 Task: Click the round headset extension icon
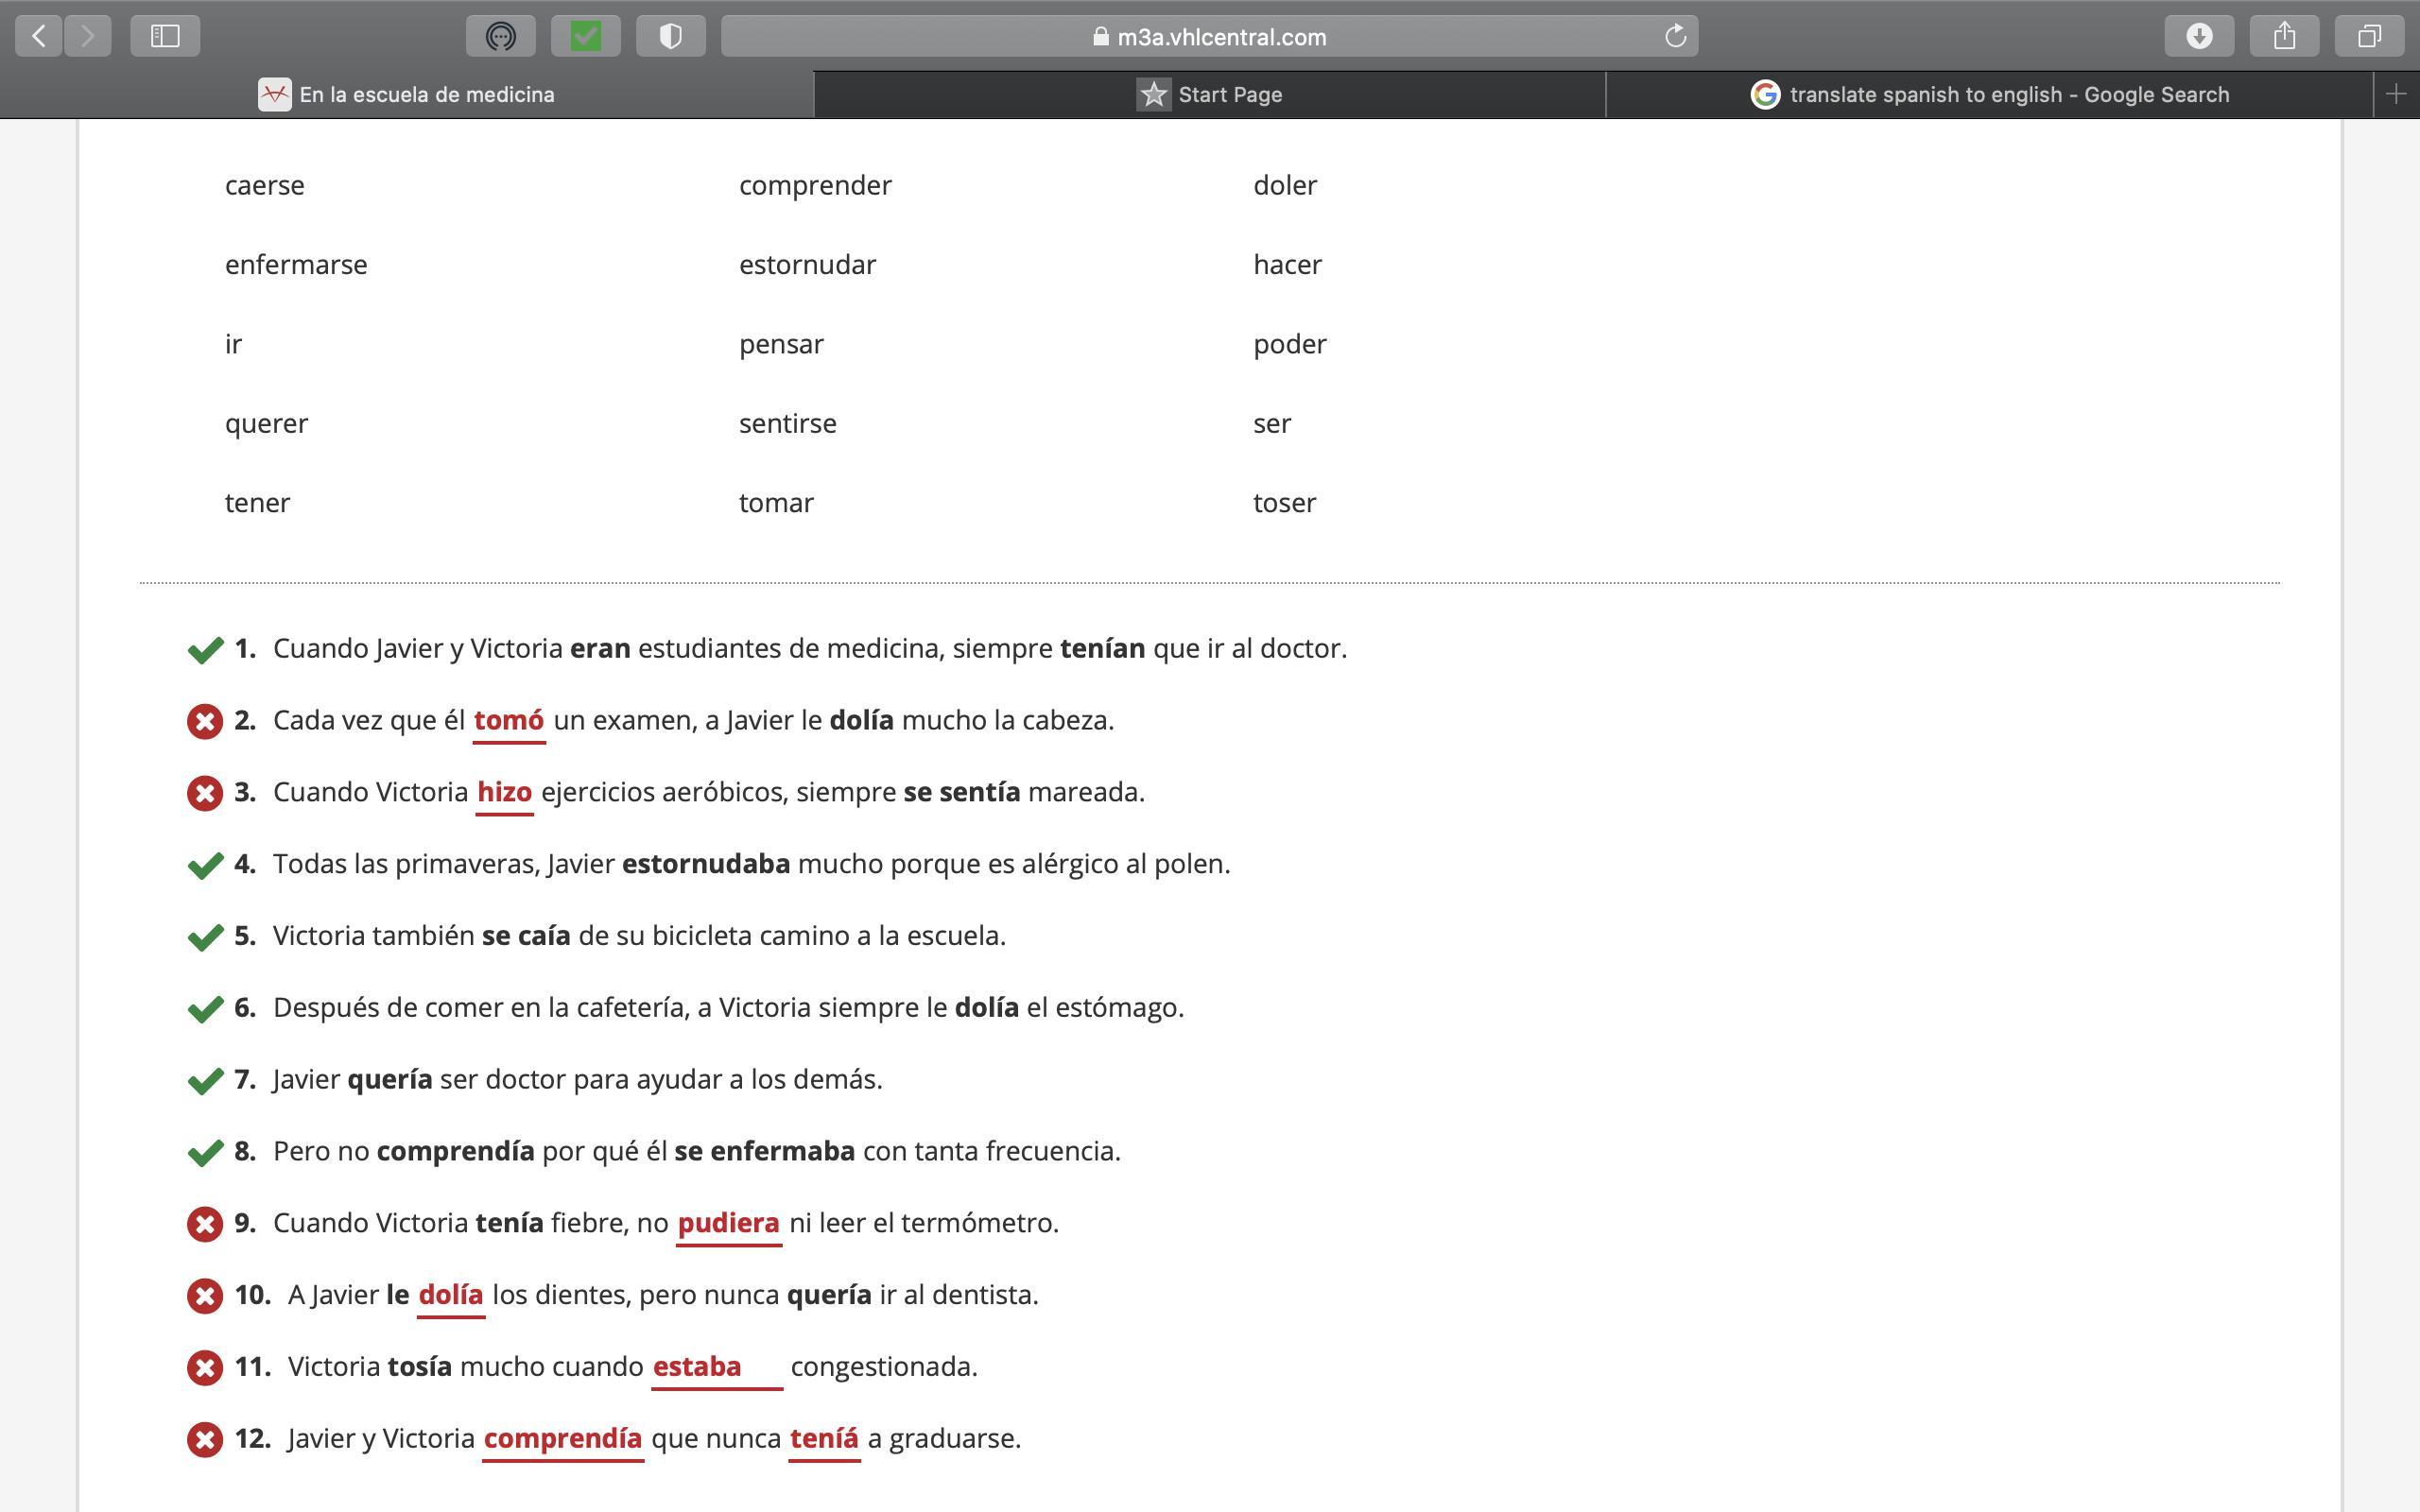point(500,37)
